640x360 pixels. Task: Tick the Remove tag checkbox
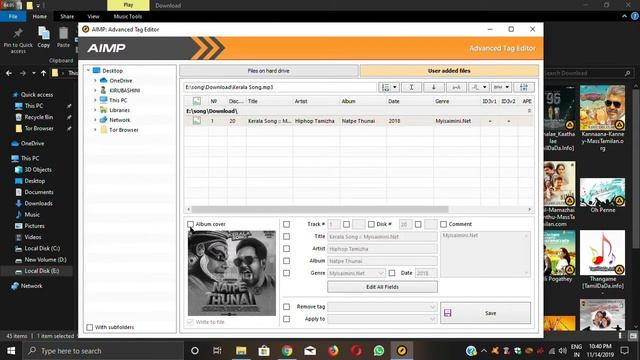[x=287, y=307]
